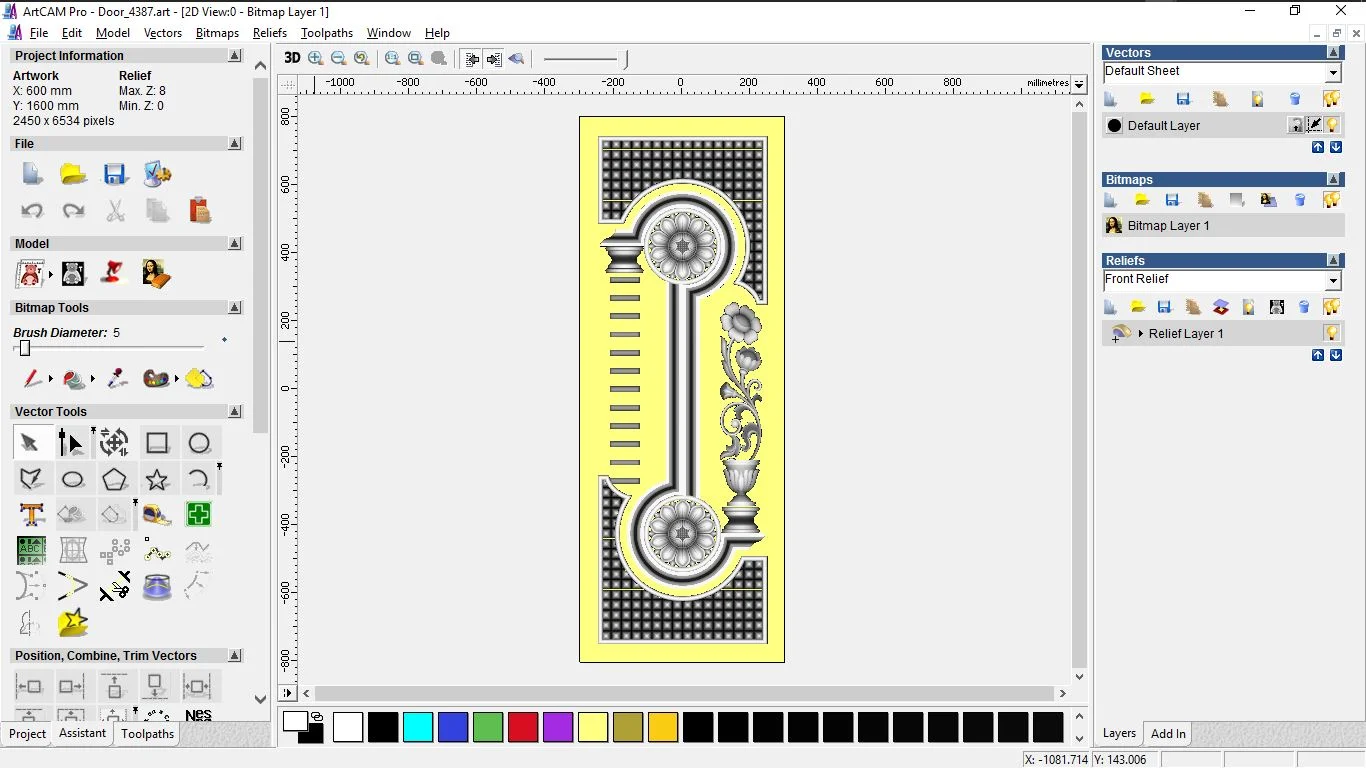The image size is (1366, 768).
Task: Choose the Paint brush bitmap tool
Action: (33, 379)
